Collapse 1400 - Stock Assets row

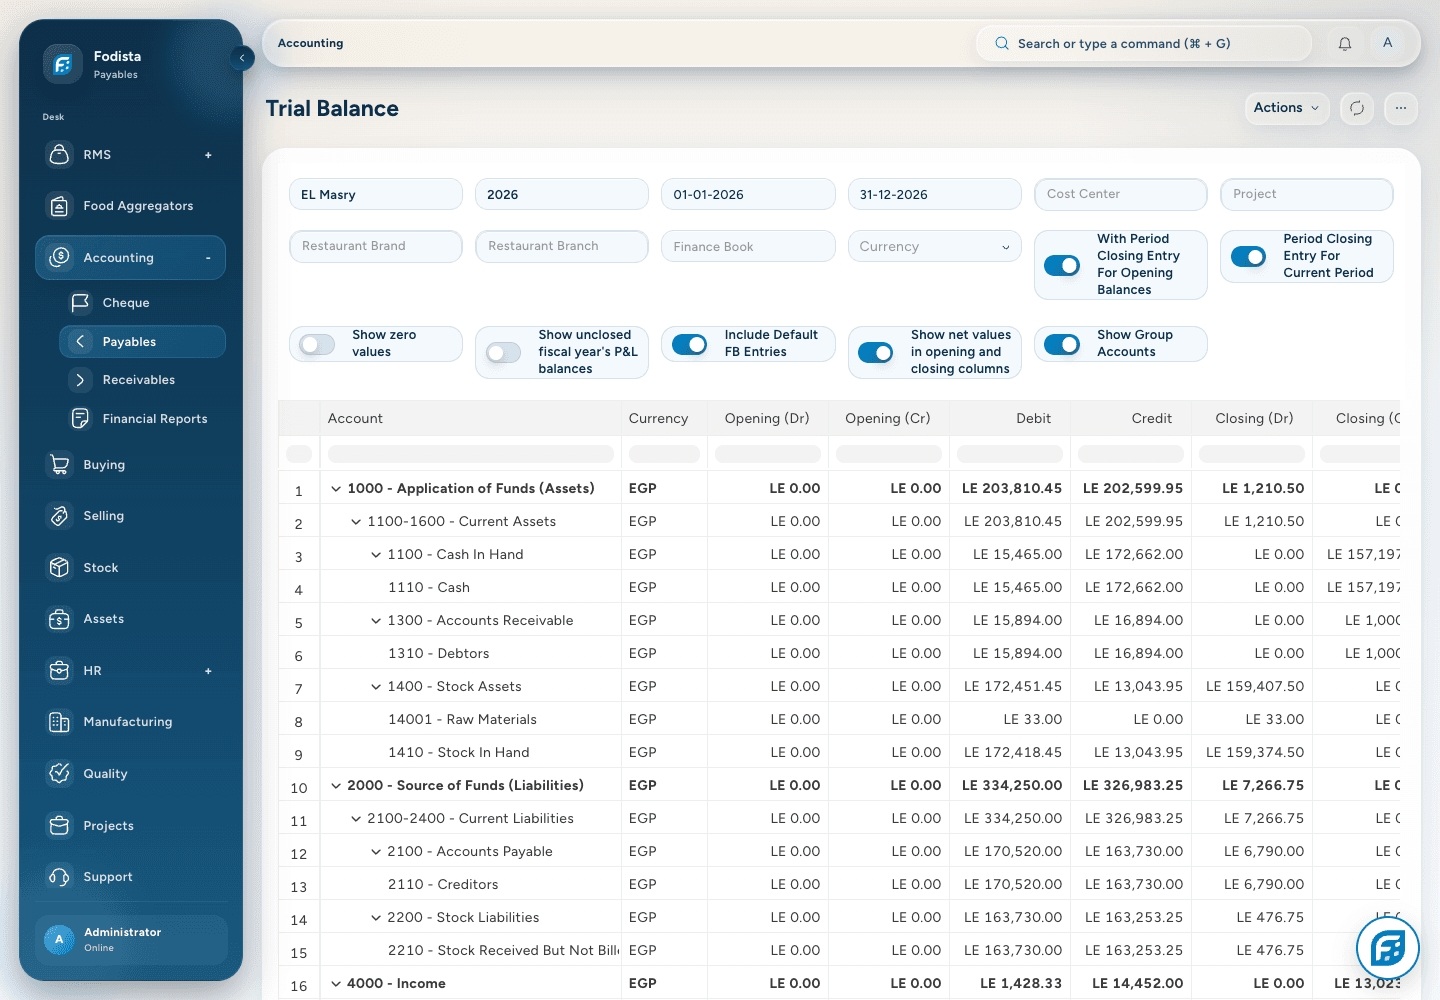pyautogui.click(x=376, y=687)
